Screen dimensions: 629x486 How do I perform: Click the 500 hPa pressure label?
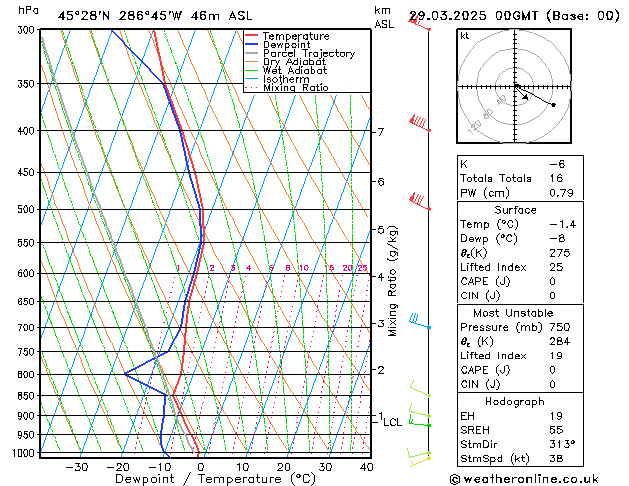point(28,209)
